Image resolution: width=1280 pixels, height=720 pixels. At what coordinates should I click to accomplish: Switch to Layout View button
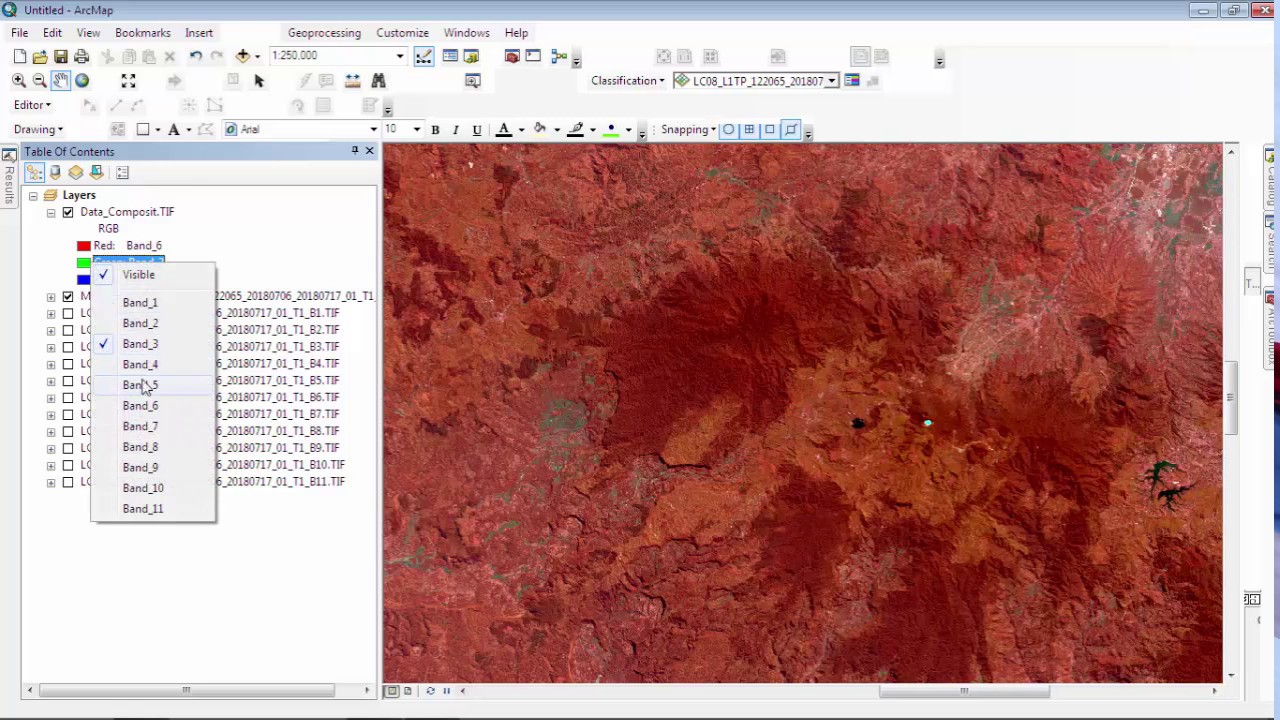[407, 691]
